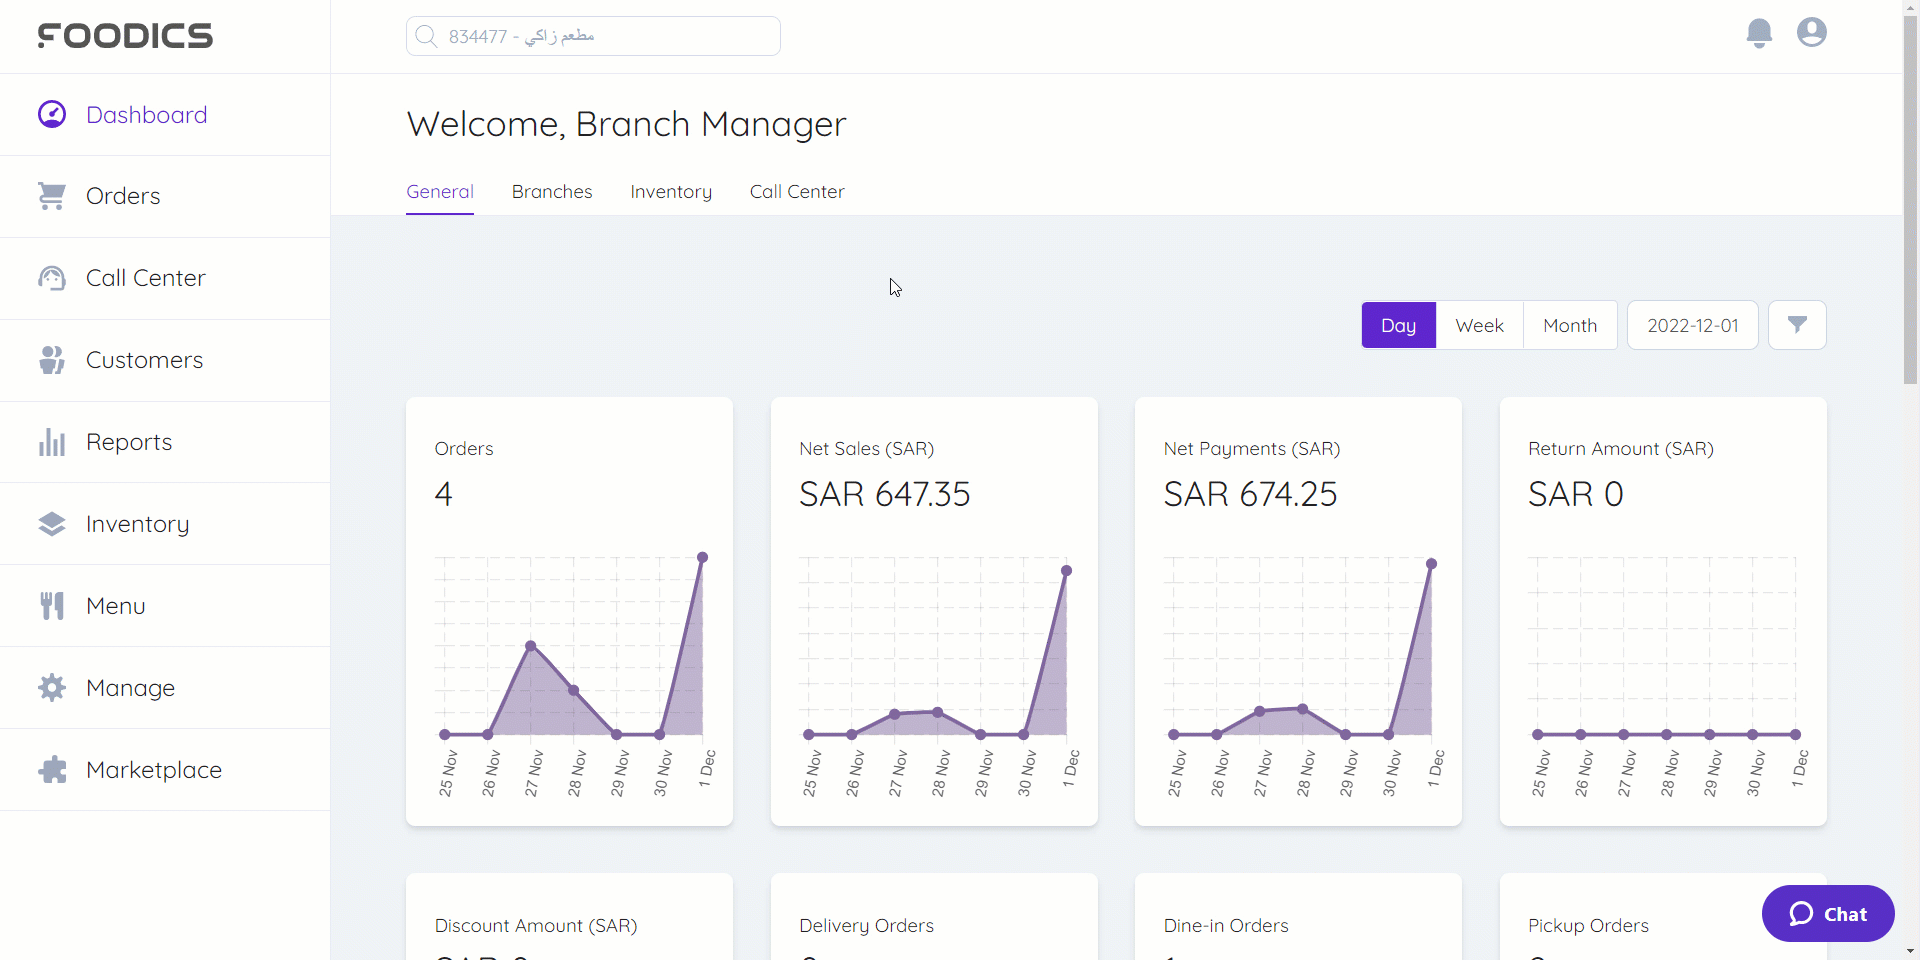Open the filter funnel button
Image resolution: width=1920 pixels, height=960 pixels.
pyautogui.click(x=1797, y=325)
